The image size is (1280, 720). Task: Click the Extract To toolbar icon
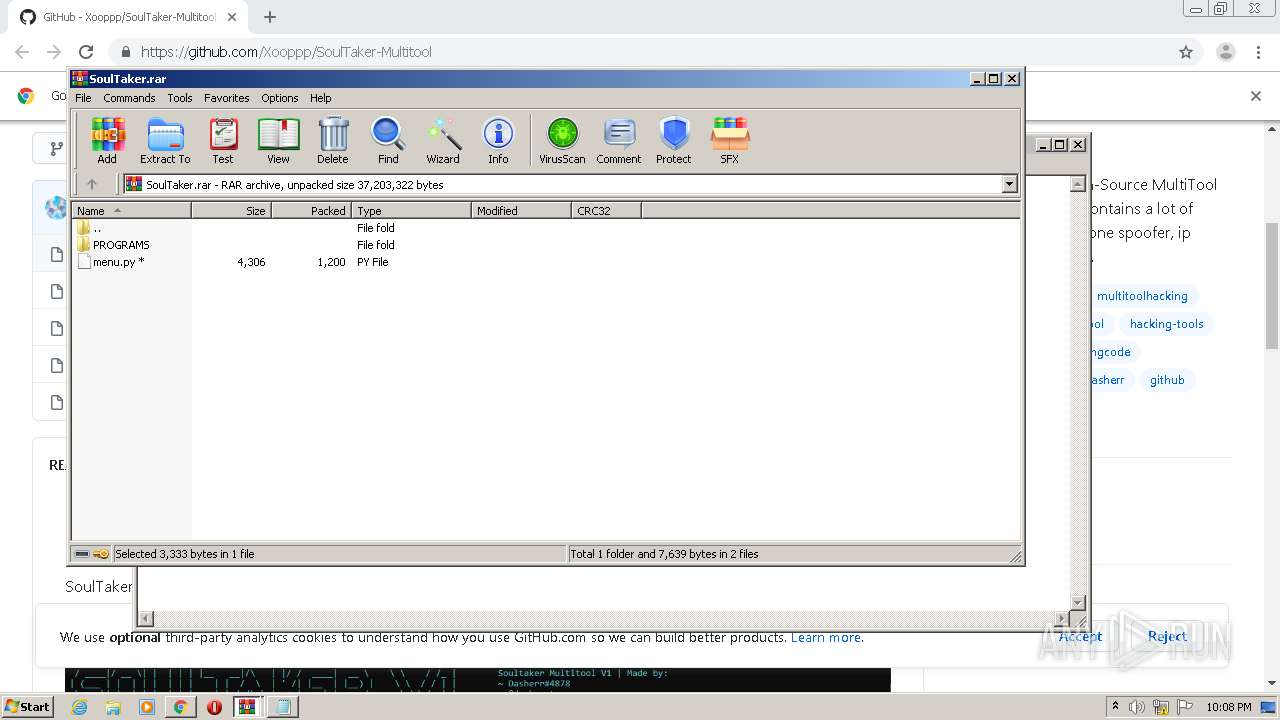165,140
